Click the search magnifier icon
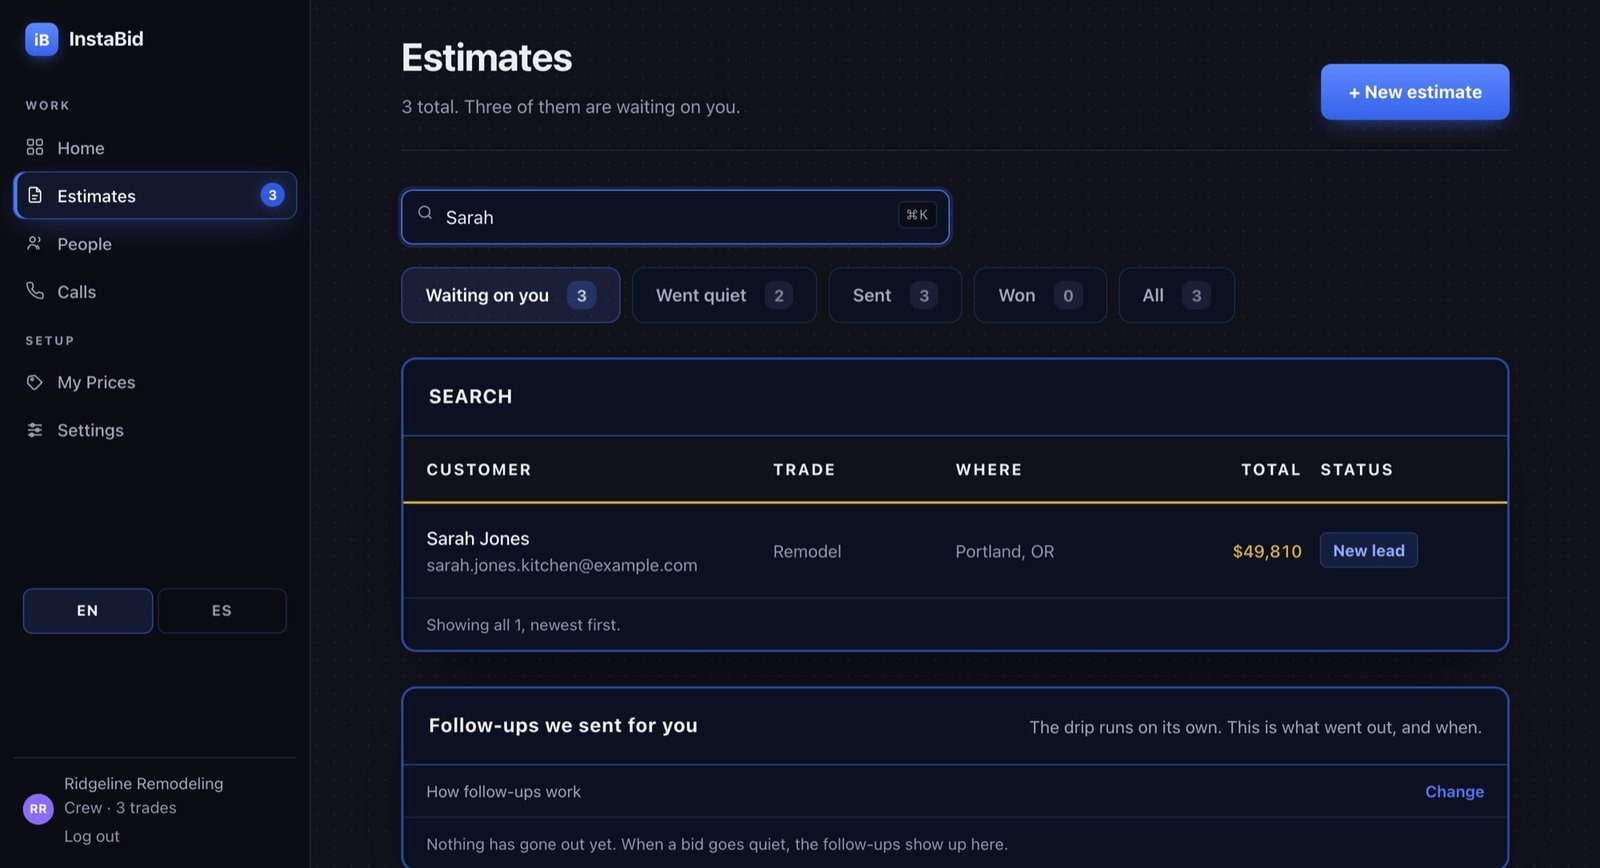 point(425,213)
